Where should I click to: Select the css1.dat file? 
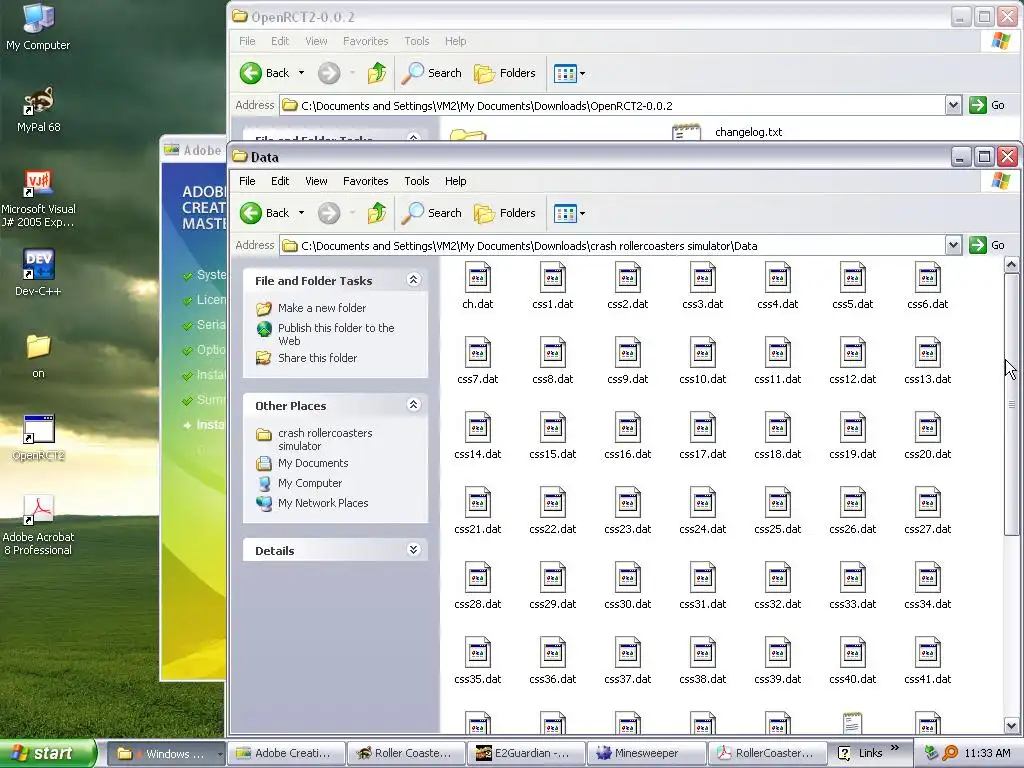coord(552,286)
